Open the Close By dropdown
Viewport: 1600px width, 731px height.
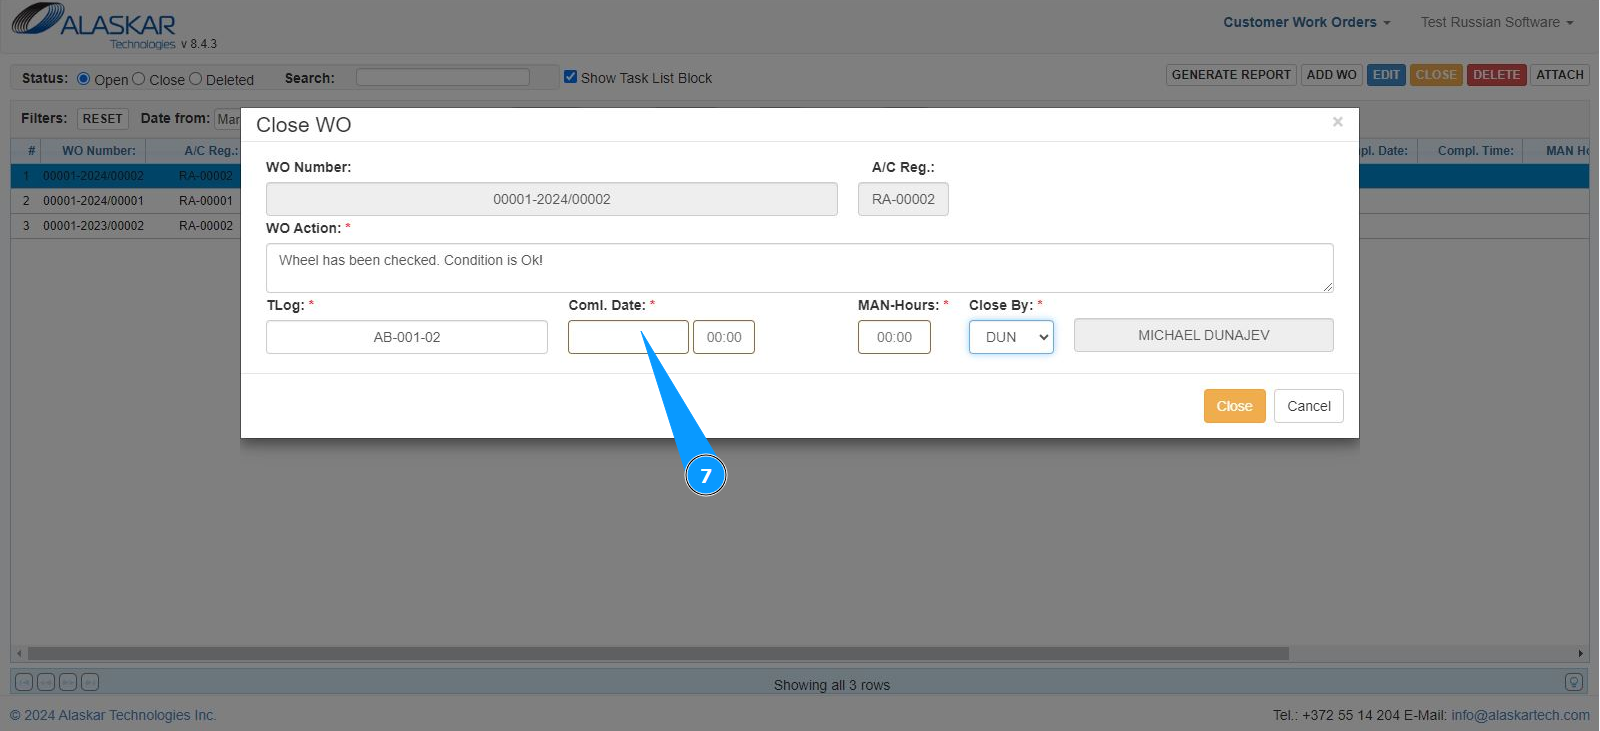pyautogui.click(x=1011, y=337)
